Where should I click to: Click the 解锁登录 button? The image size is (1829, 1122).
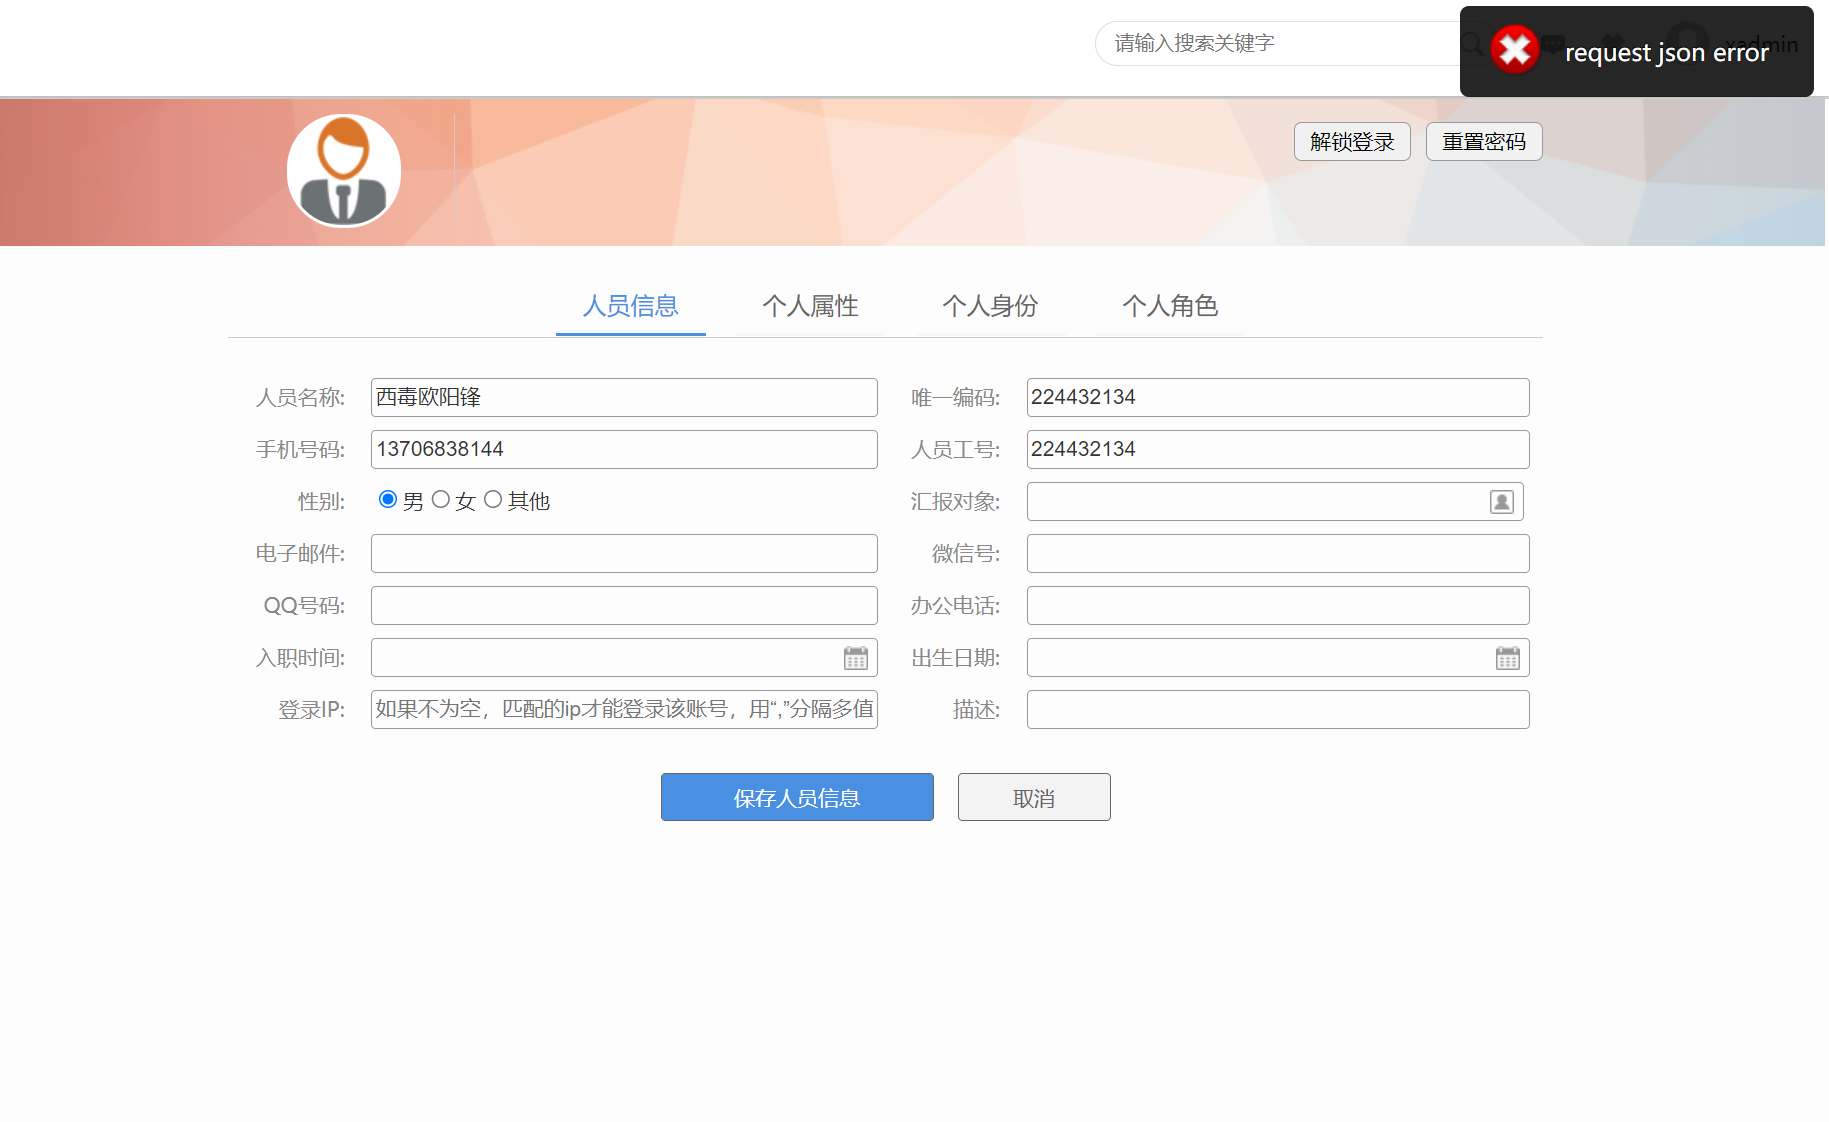(1352, 142)
